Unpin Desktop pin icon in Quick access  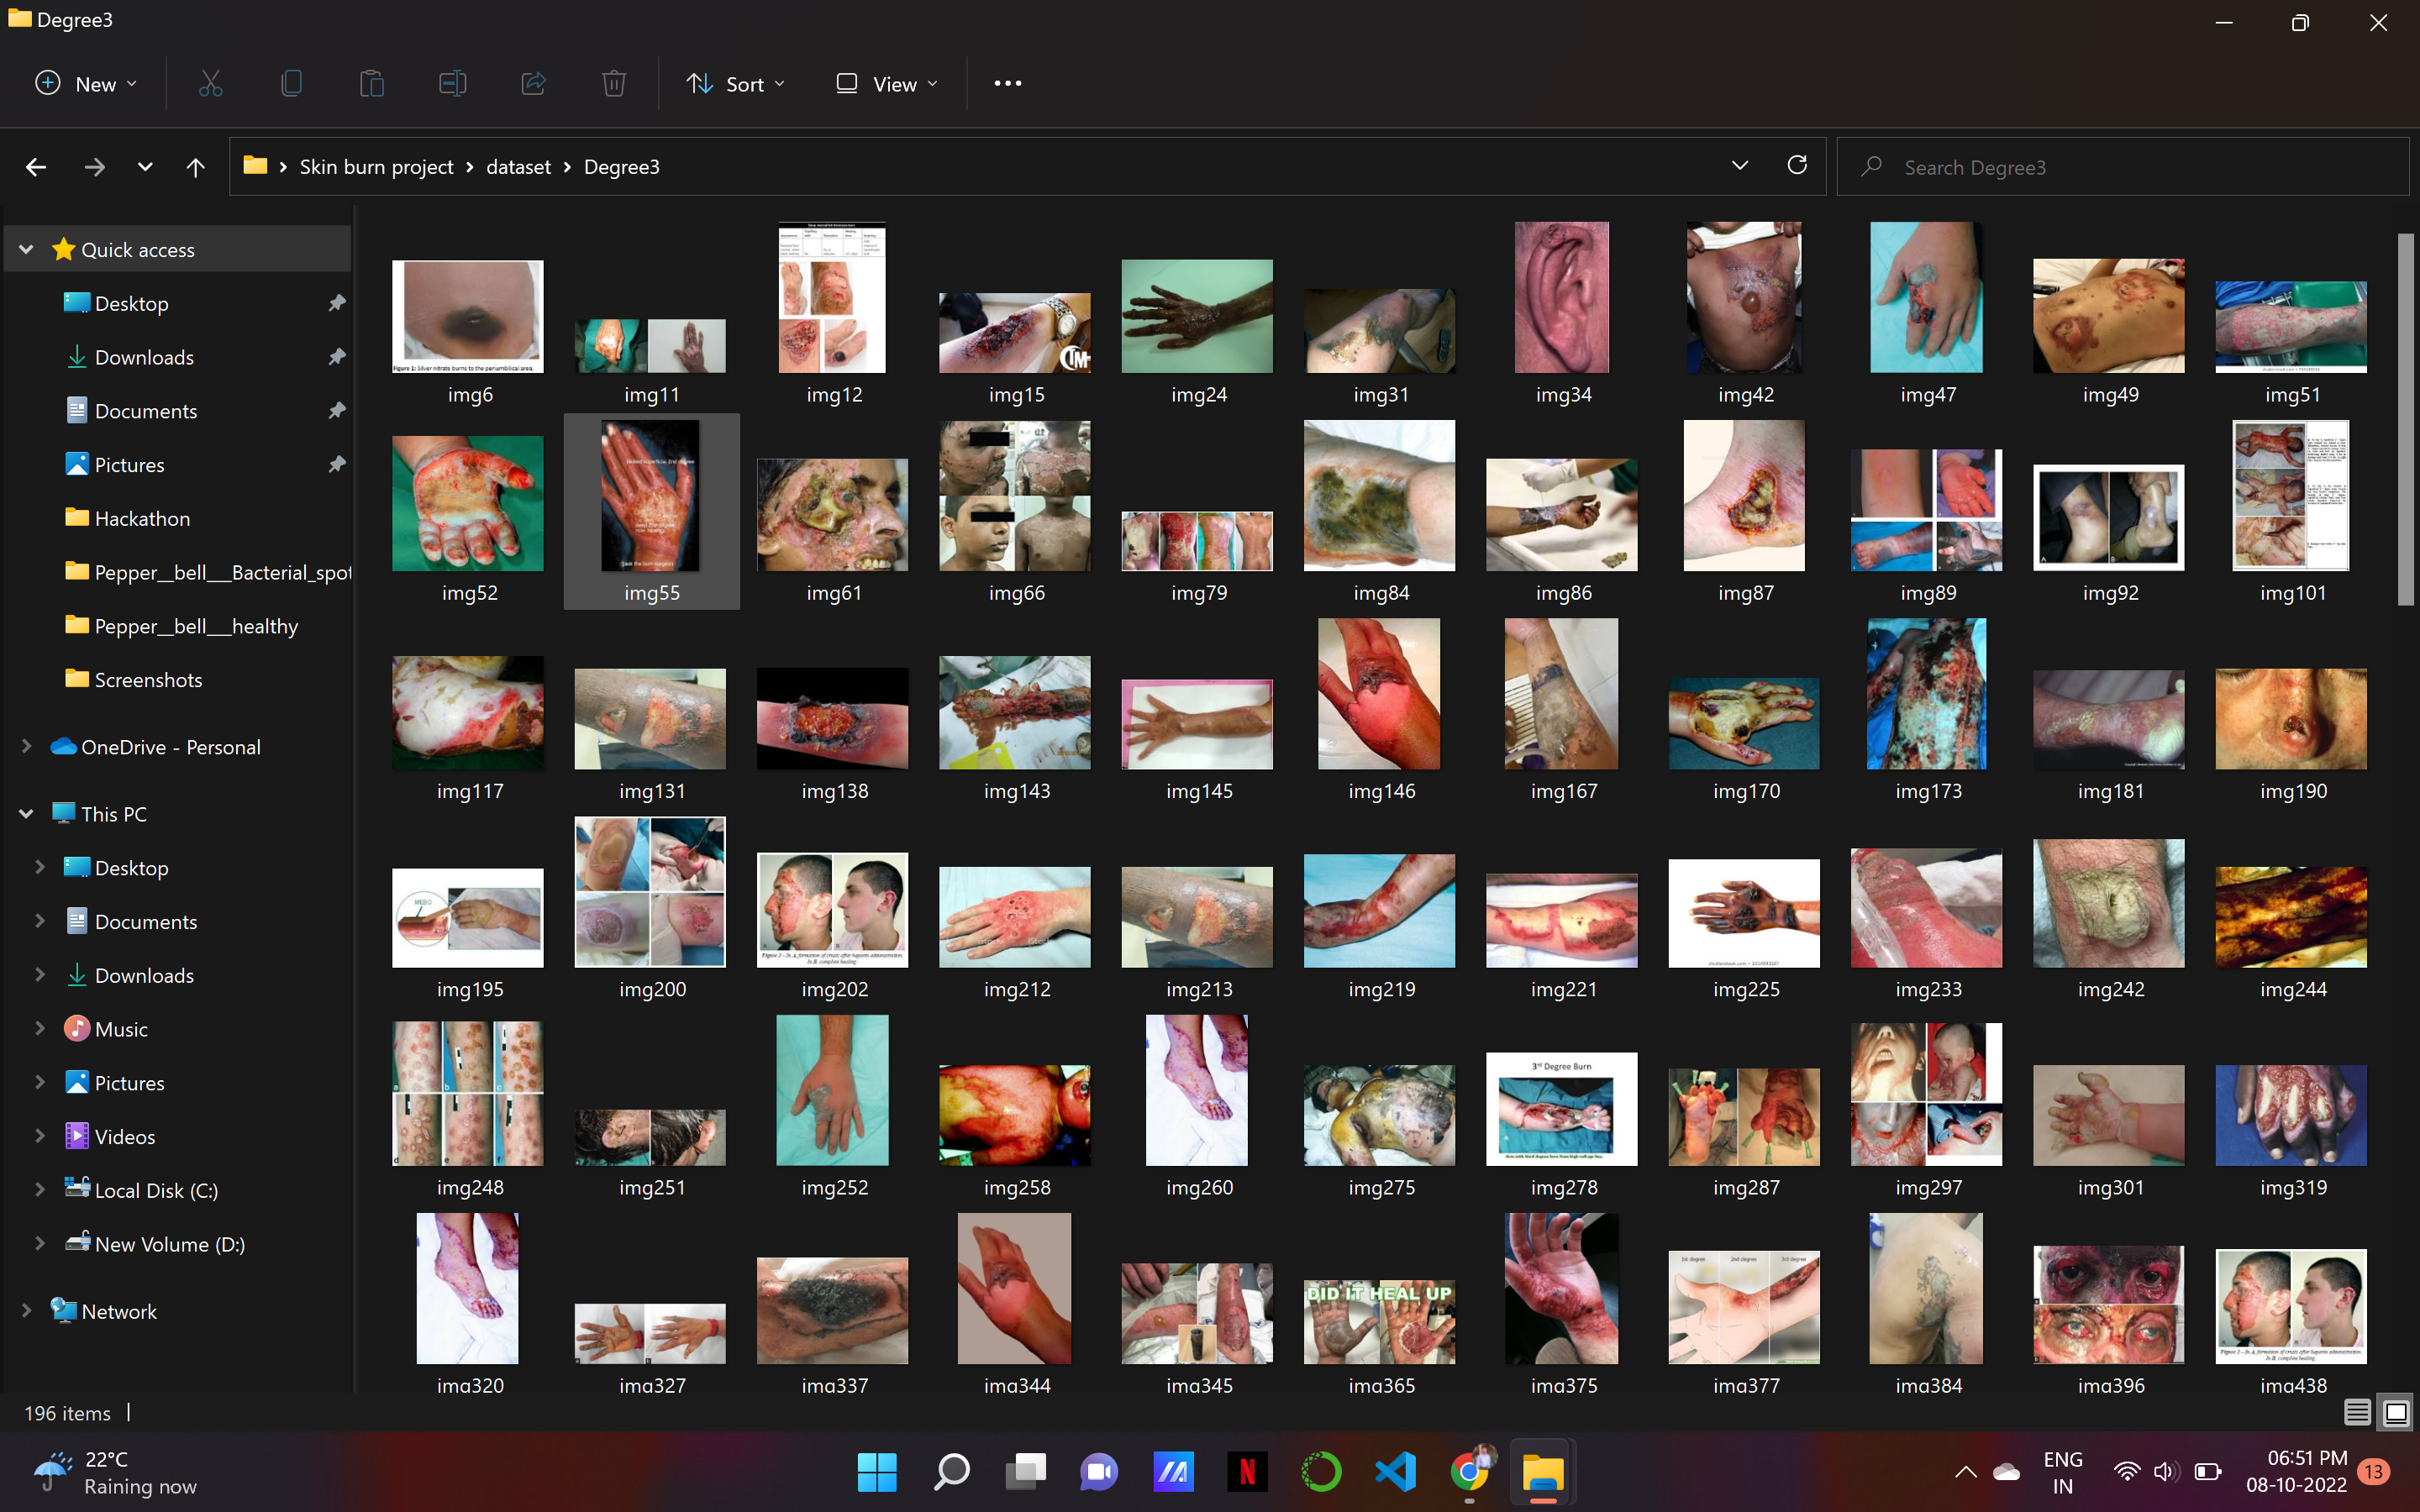[x=337, y=303]
